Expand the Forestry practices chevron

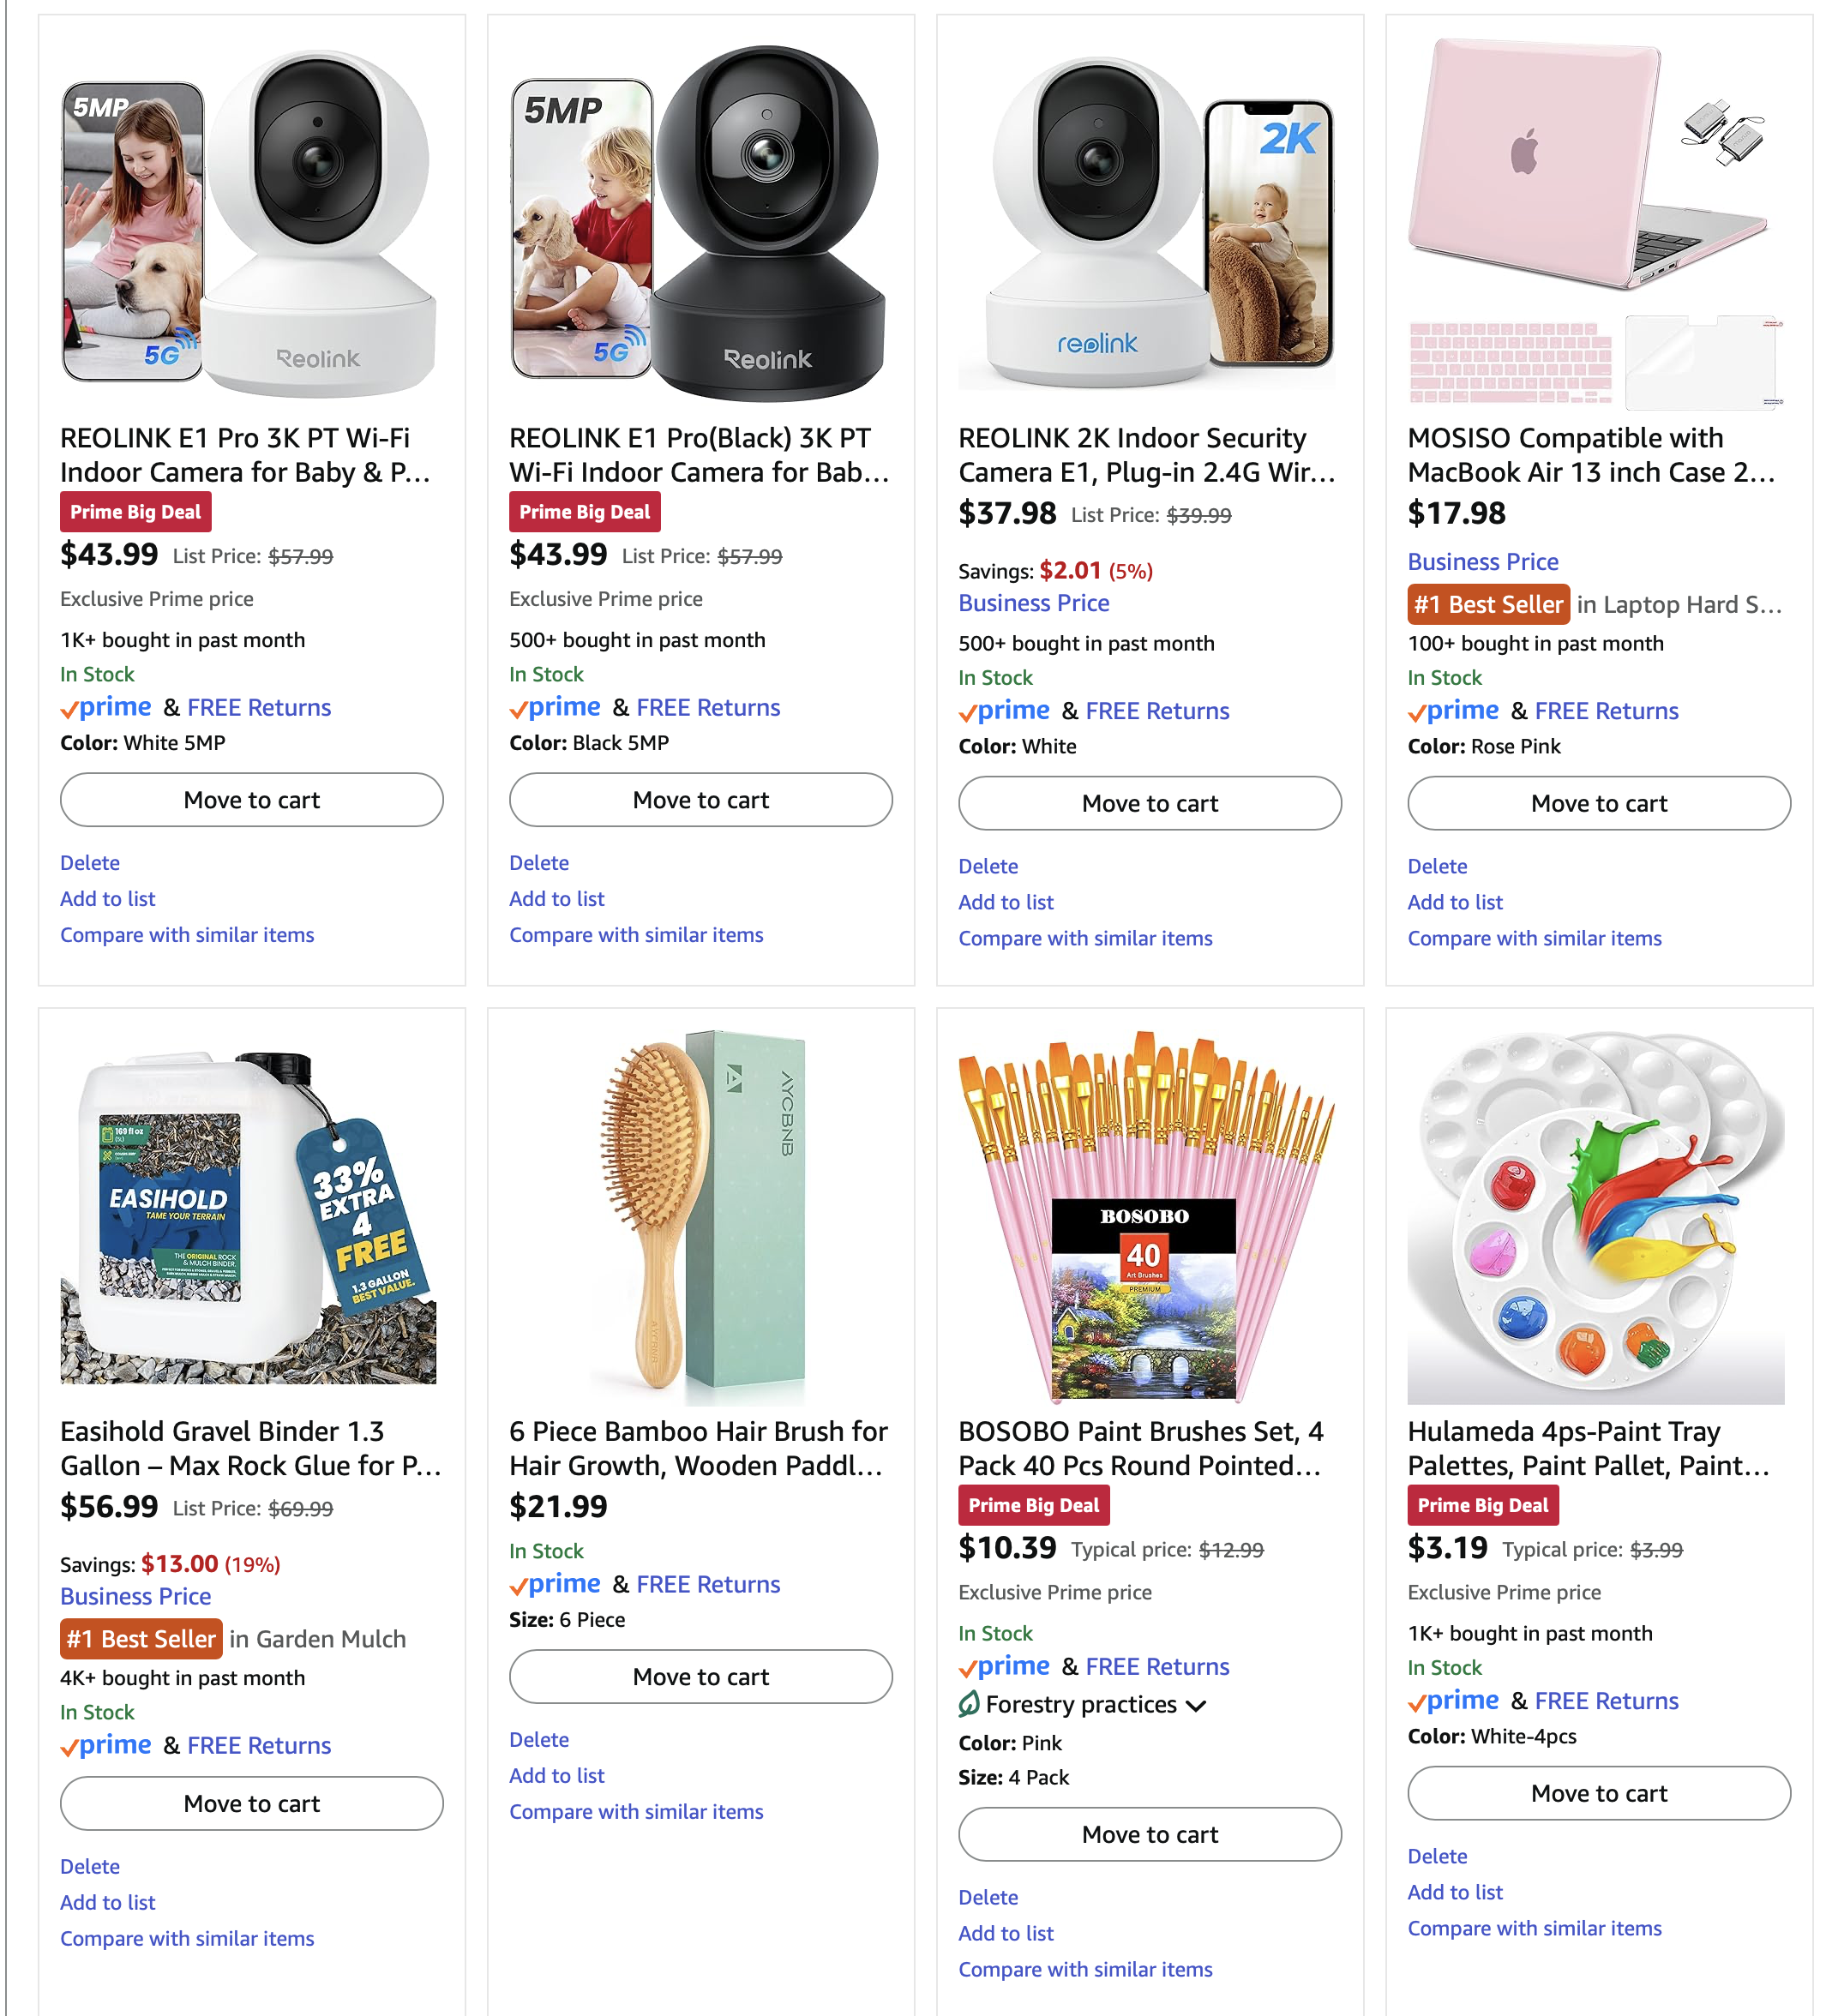[1196, 1706]
